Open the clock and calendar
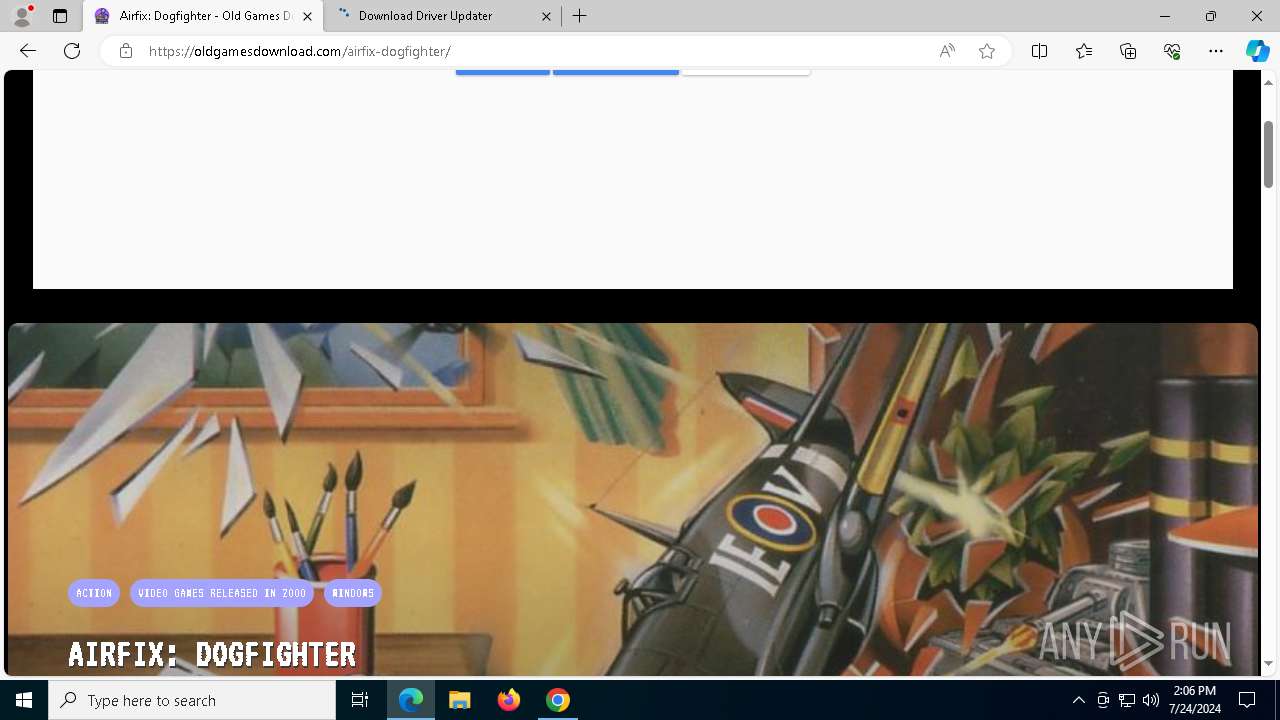The height and width of the screenshot is (720, 1280). pyautogui.click(x=1195, y=700)
